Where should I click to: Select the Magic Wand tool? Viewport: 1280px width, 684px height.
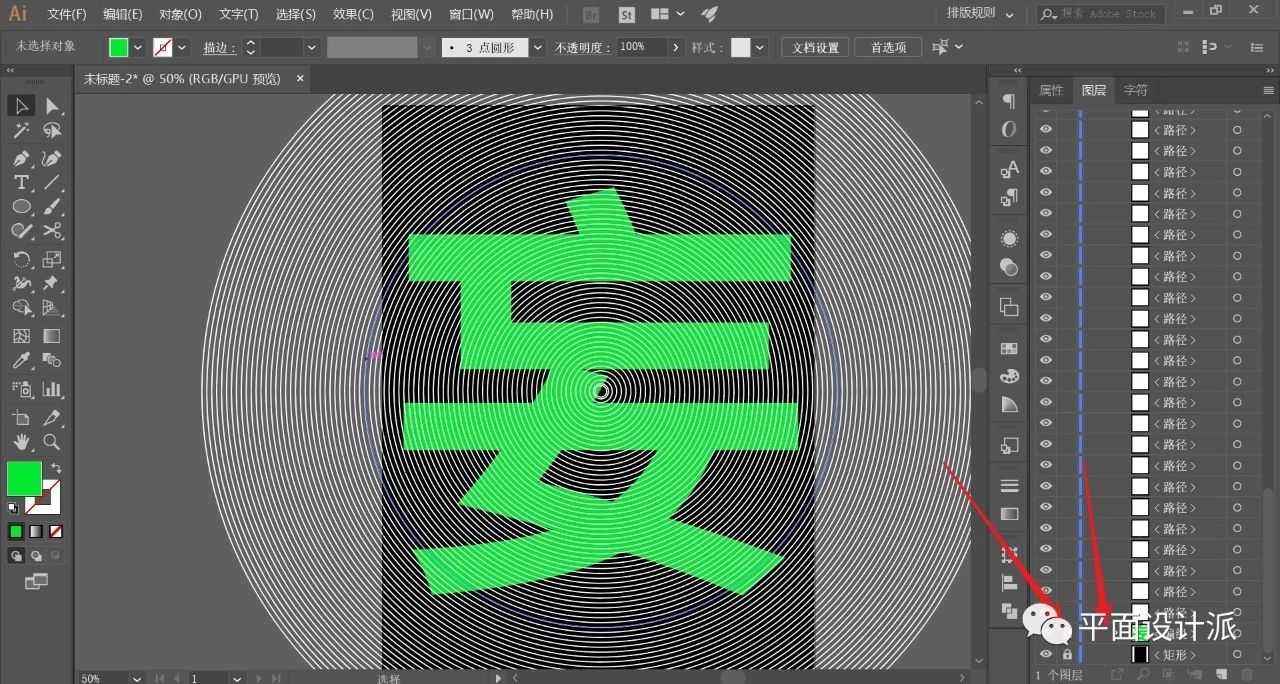pyautogui.click(x=22, y=131)
